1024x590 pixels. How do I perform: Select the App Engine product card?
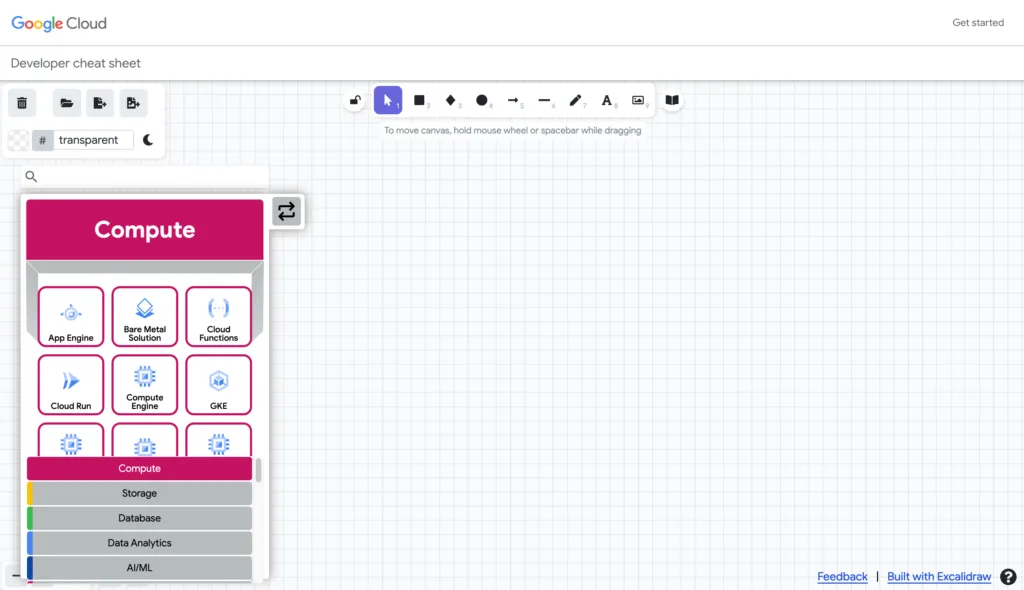pos(71,317)
